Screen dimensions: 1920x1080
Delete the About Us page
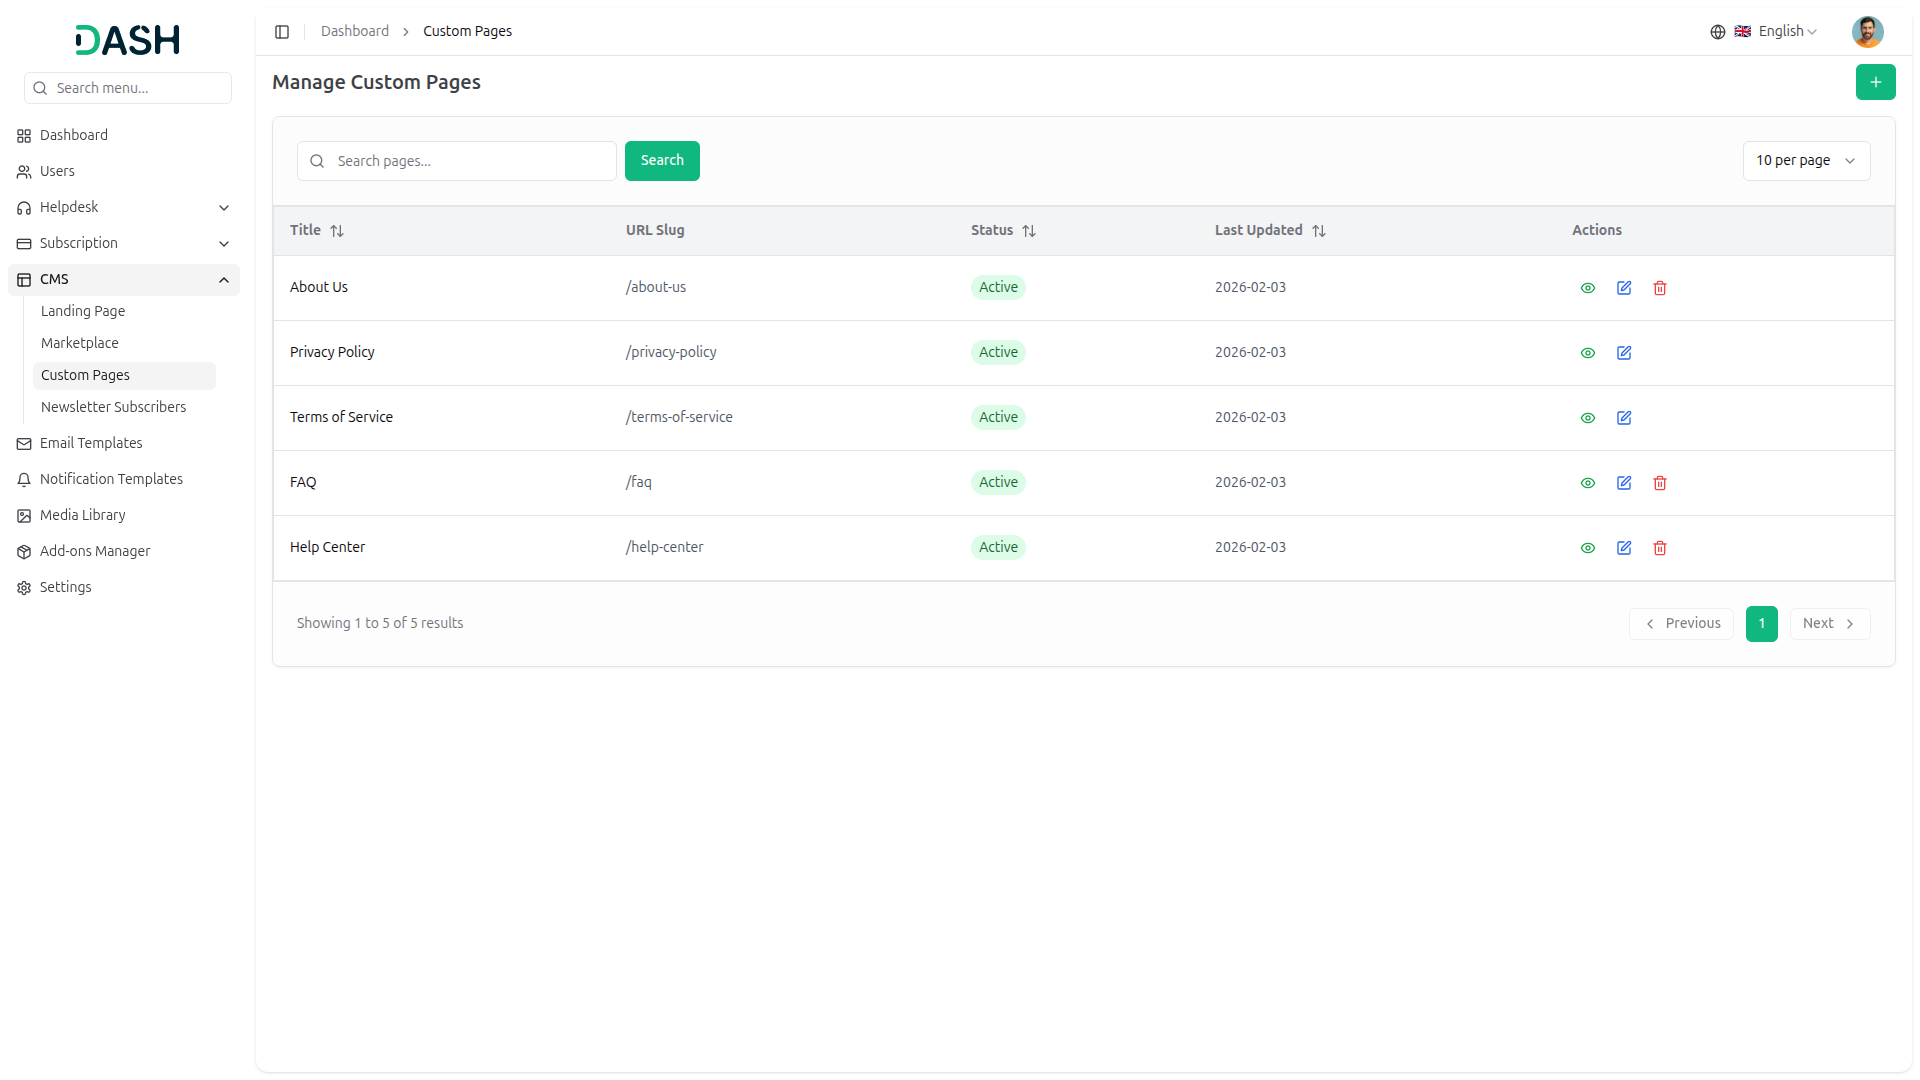[x=1659, y=288]
